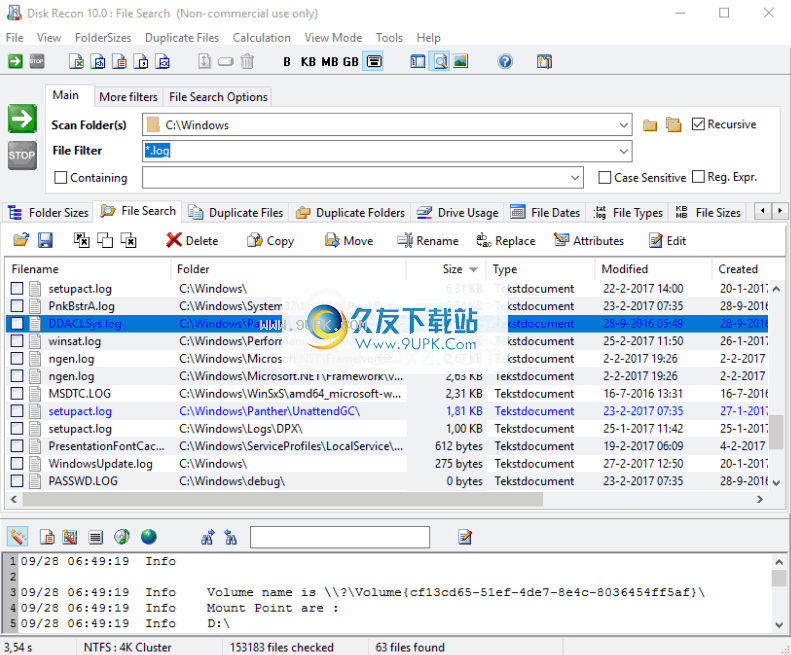Switch to File Search Options tab
The image size is (791, 655).
(x=218, y=97)
